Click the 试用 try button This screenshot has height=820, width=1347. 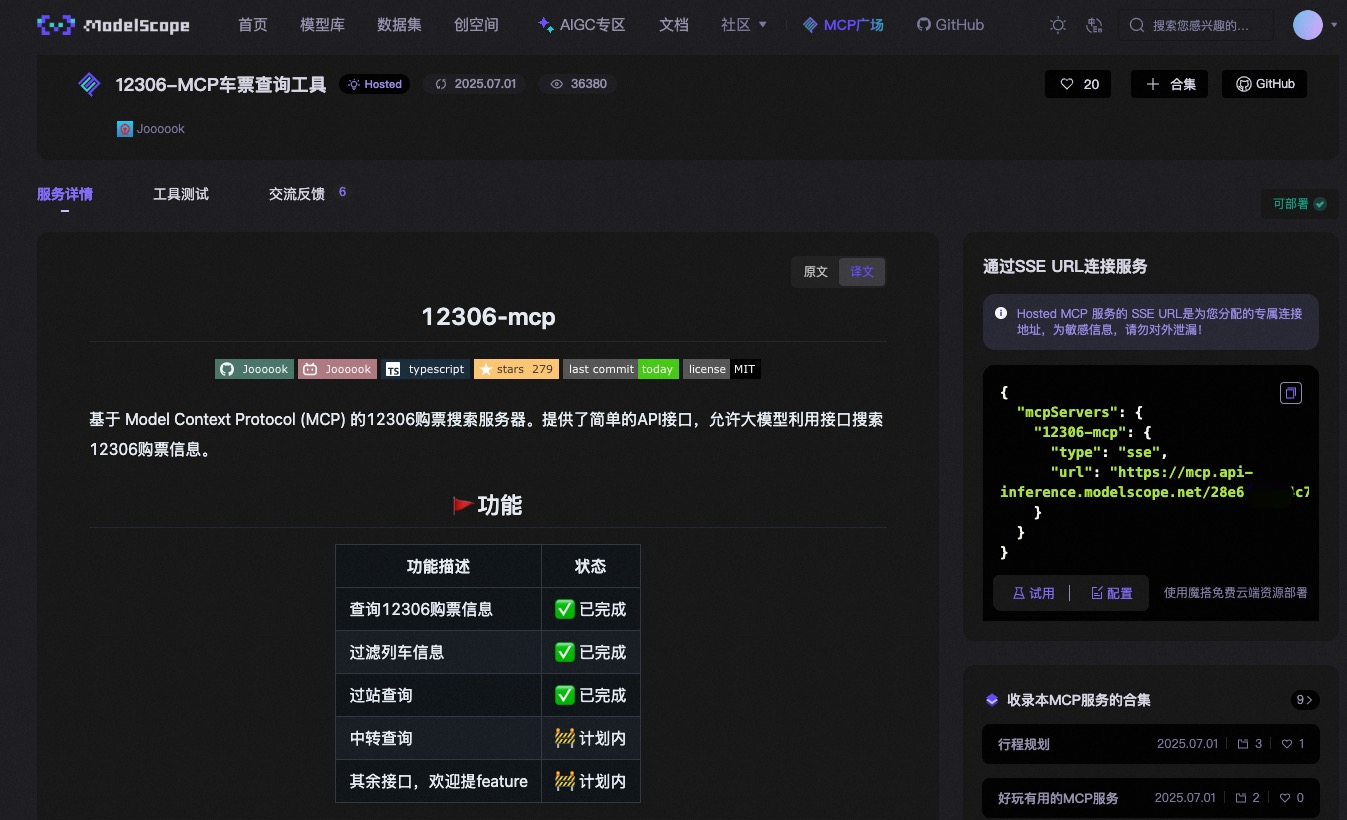1033,593
